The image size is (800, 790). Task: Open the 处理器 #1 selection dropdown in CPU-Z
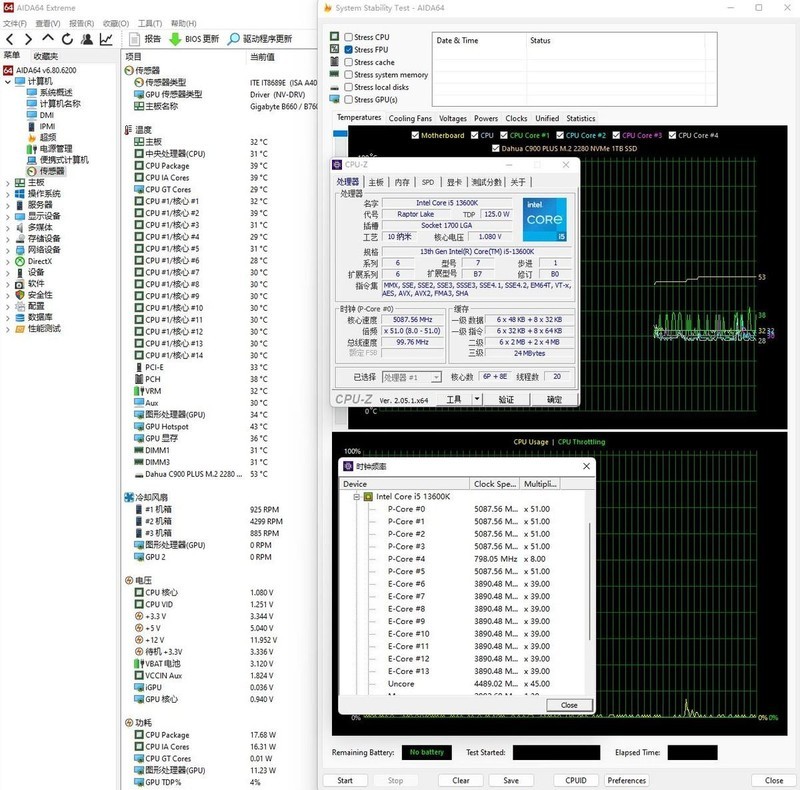click(412, 377)
